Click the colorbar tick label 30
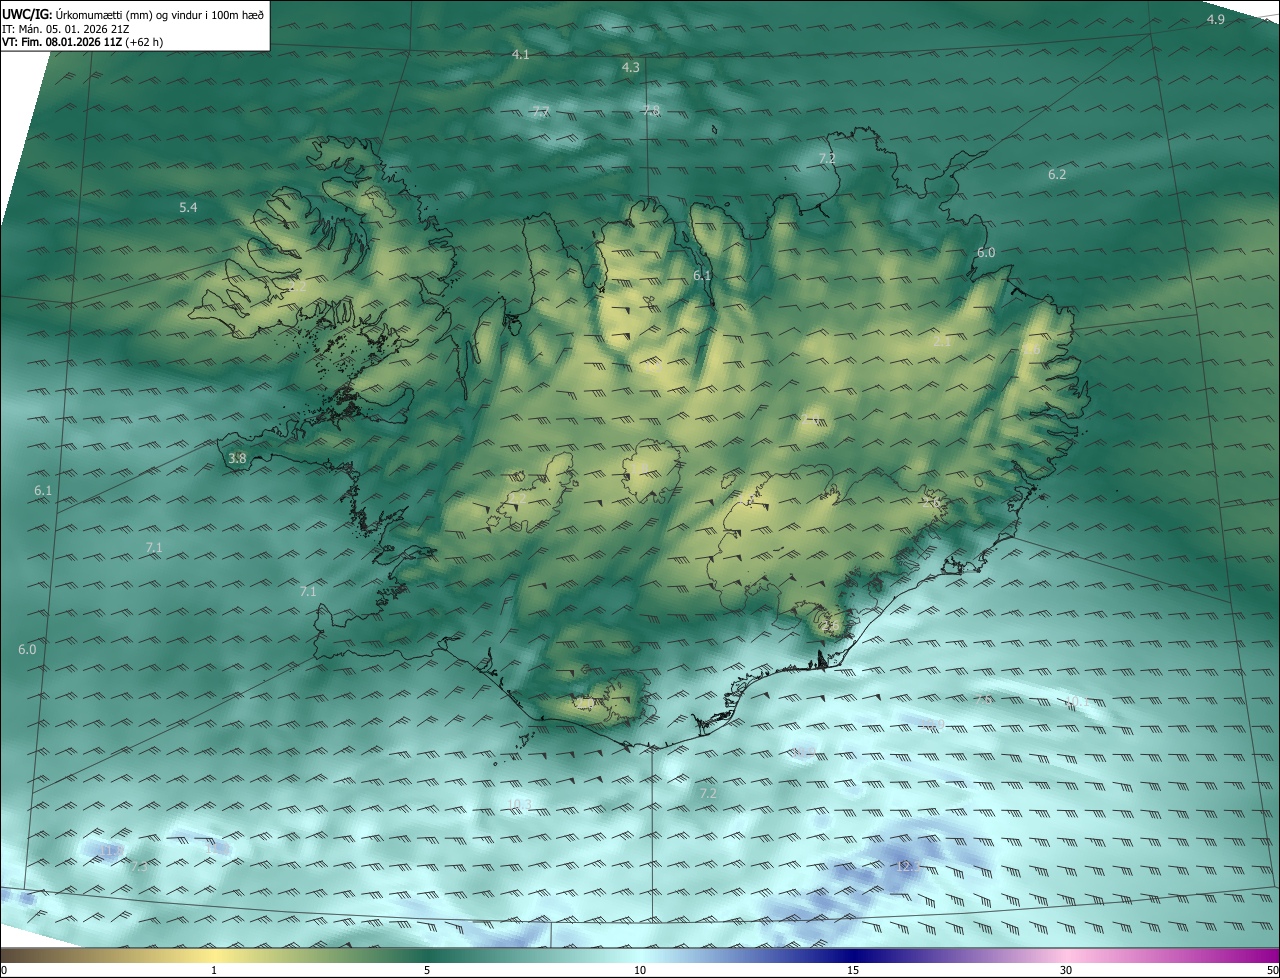 click(1066, 971)
